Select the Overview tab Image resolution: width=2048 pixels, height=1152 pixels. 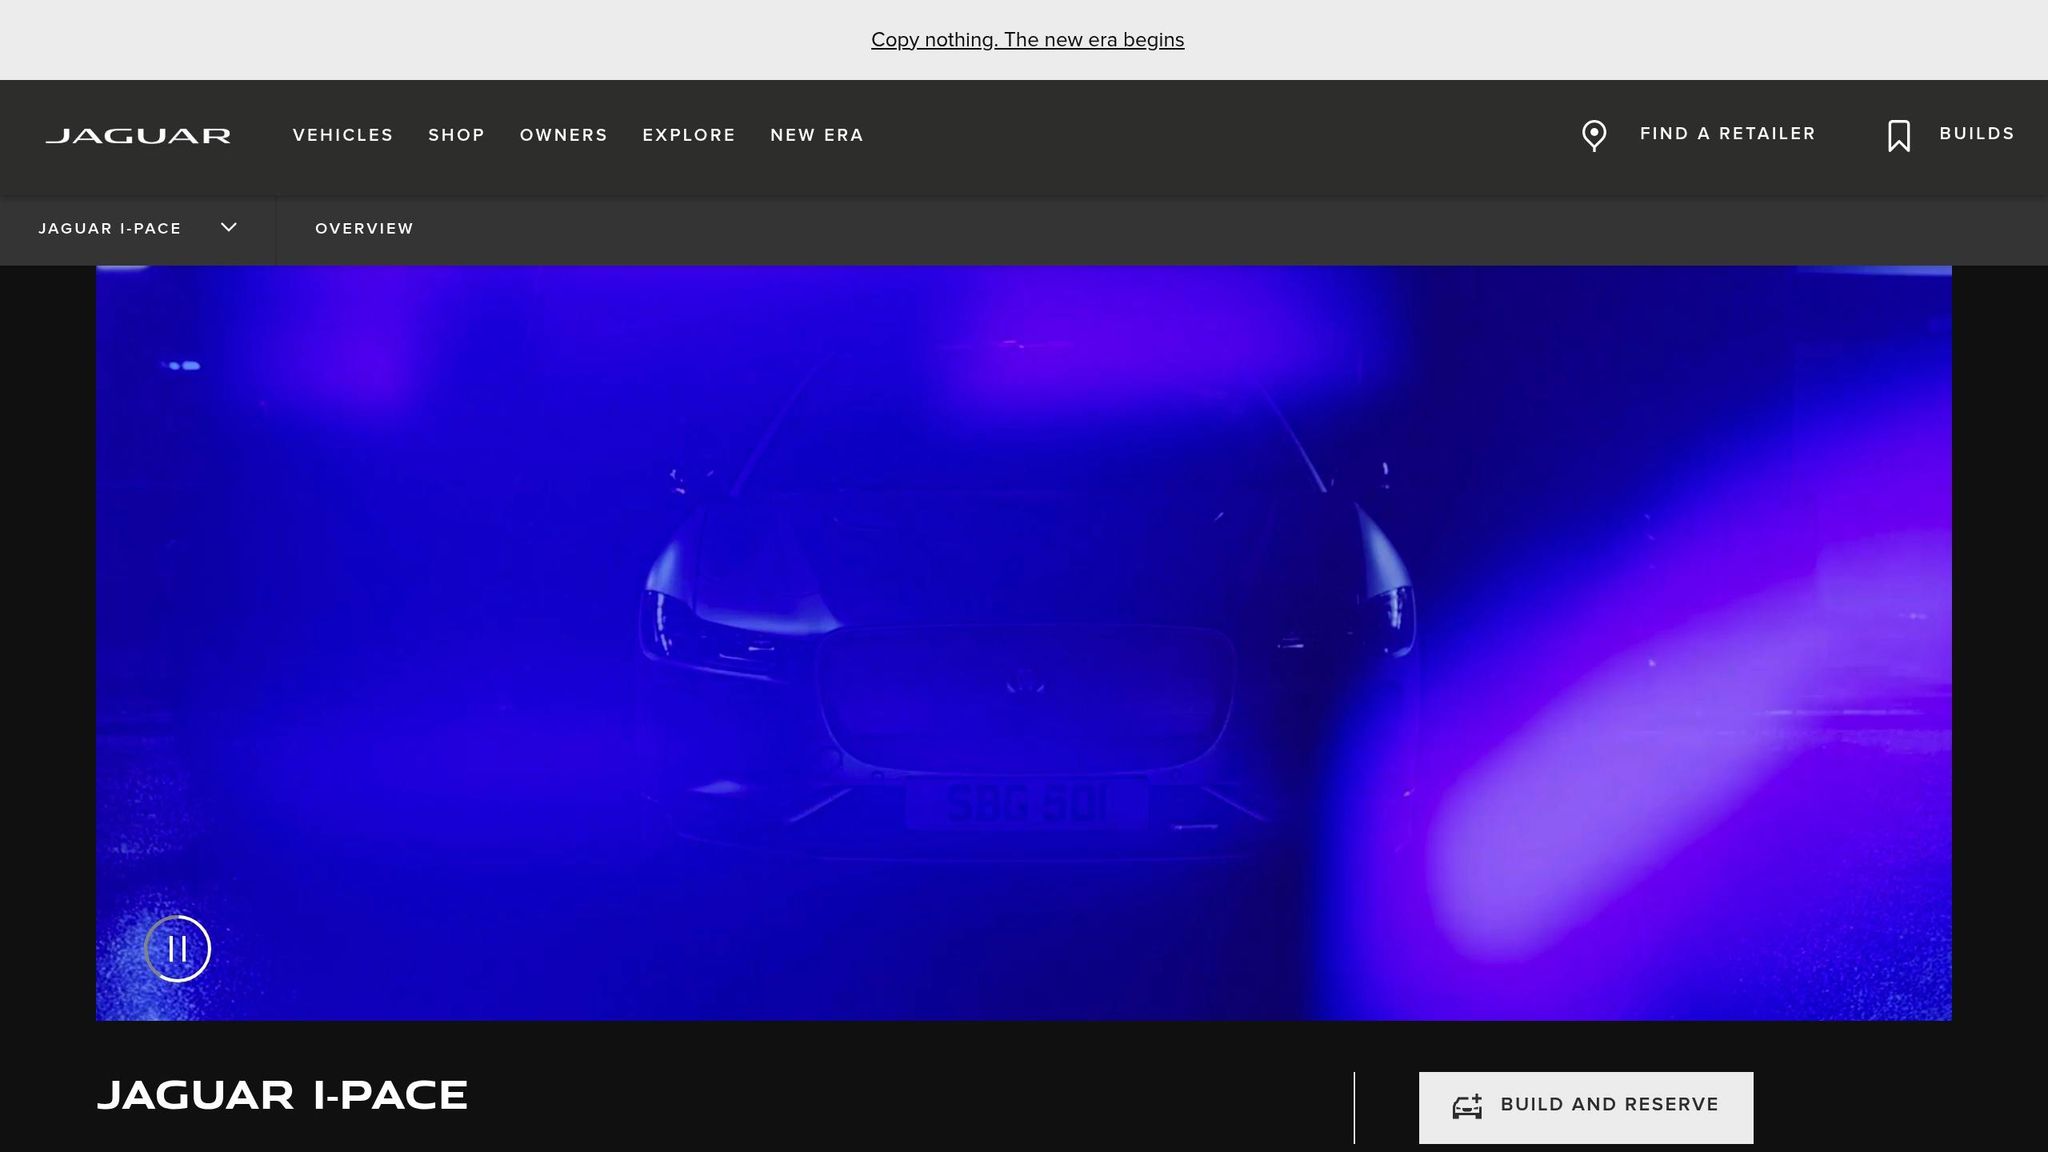tap(364, 228)
